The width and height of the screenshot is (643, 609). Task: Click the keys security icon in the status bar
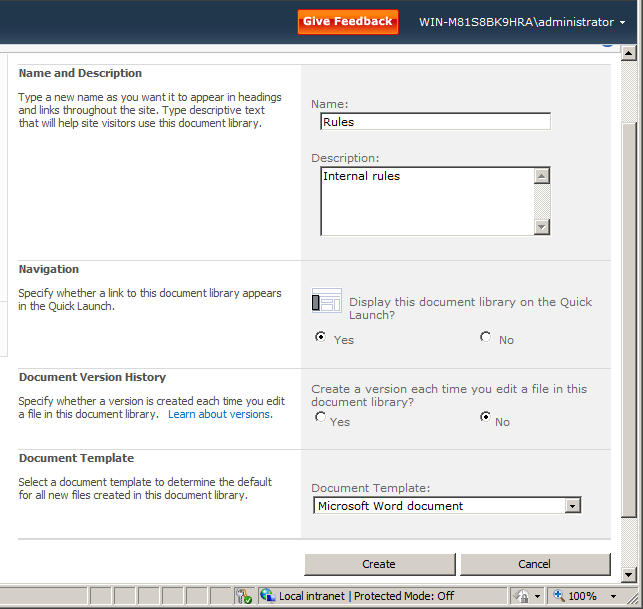(x=244, y=596)
